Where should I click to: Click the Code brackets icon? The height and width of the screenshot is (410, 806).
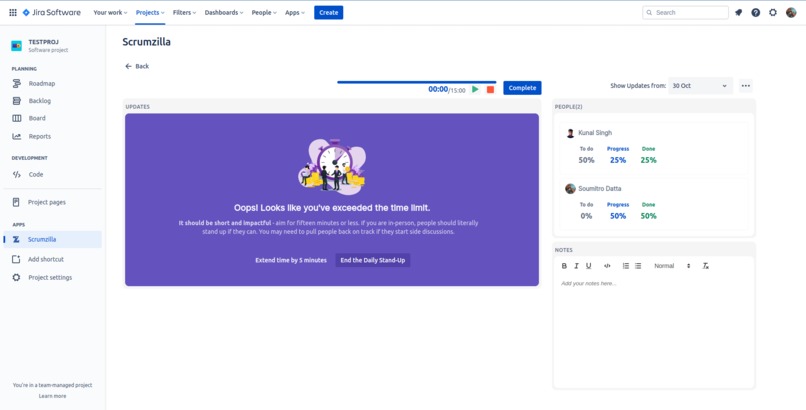click(x=16, y=174)
